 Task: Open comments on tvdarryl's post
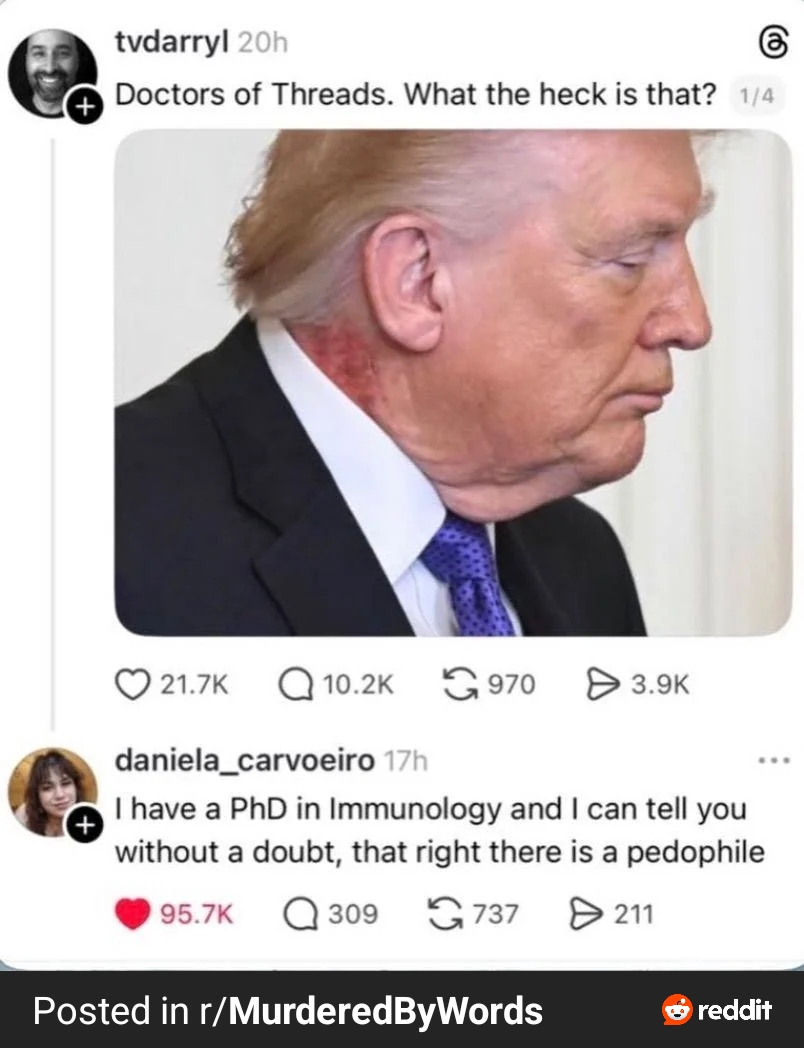point(296,684)
